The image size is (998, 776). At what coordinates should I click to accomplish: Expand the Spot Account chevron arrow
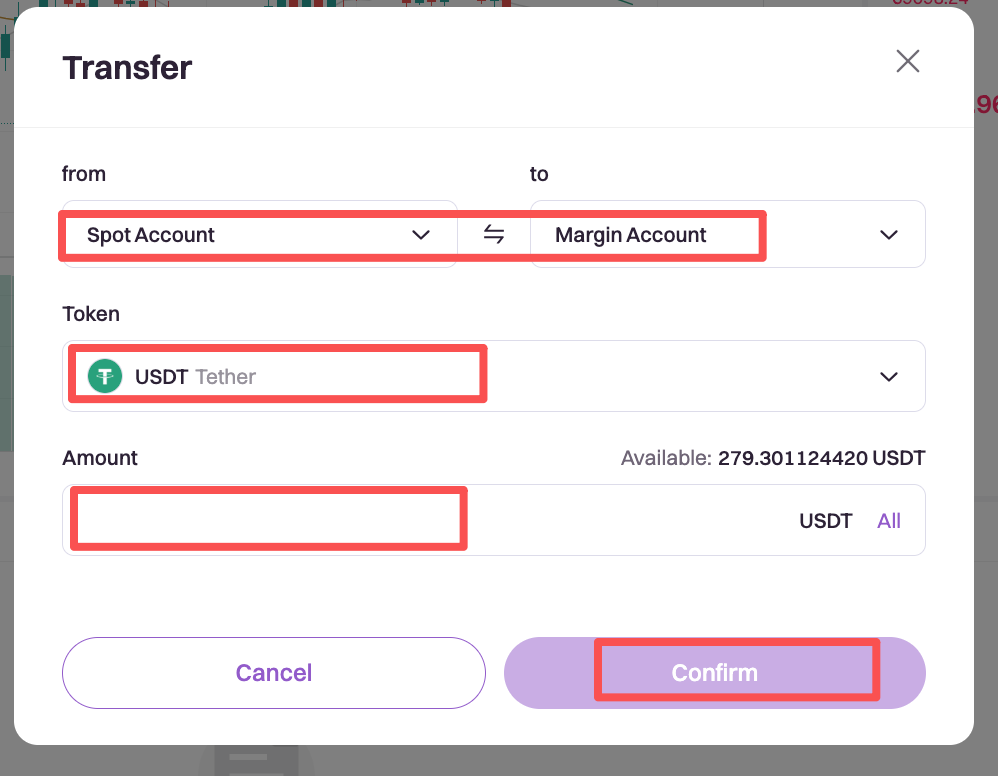(x=421, y=235)
